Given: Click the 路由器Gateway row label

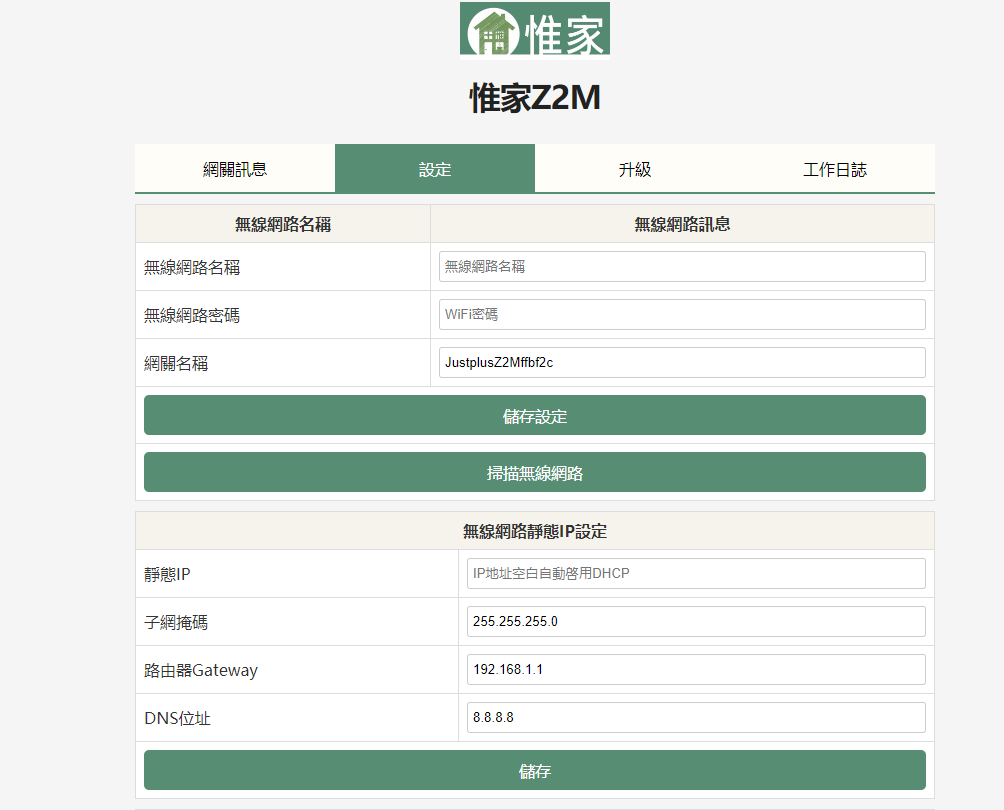Looking at the screenshot, I should (x=201, y=670).
